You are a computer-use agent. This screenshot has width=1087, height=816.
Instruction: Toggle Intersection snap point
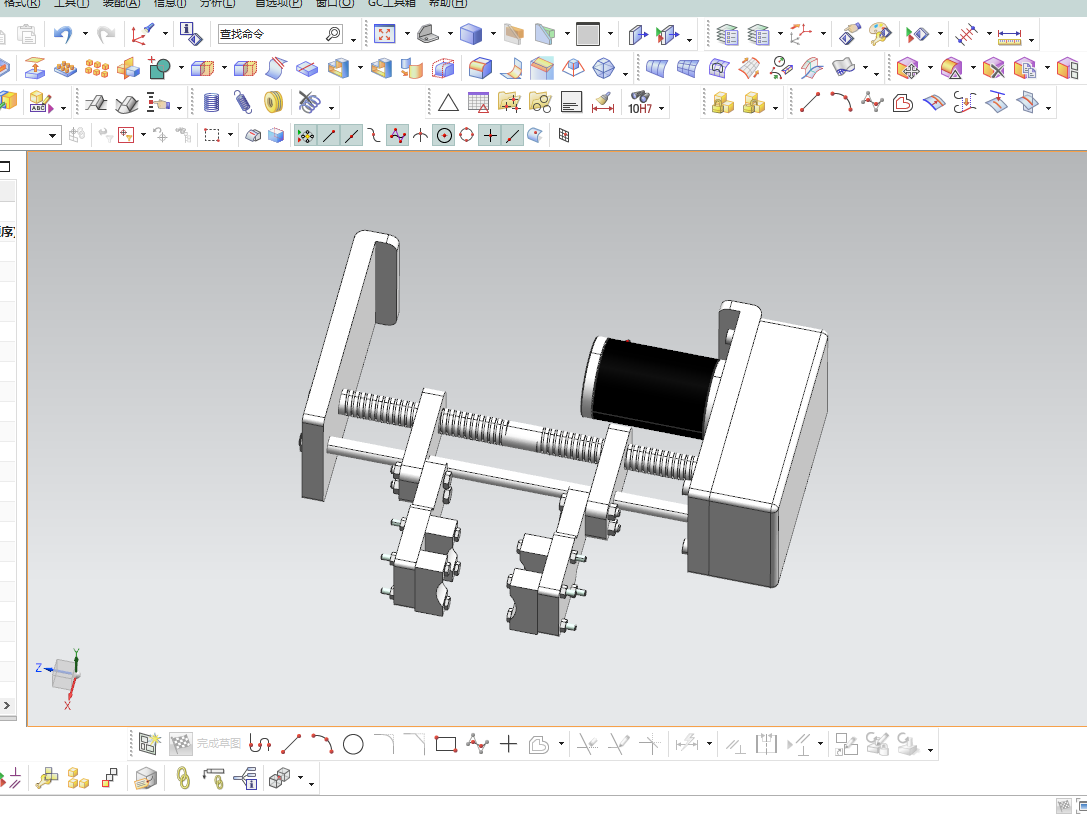421,136
